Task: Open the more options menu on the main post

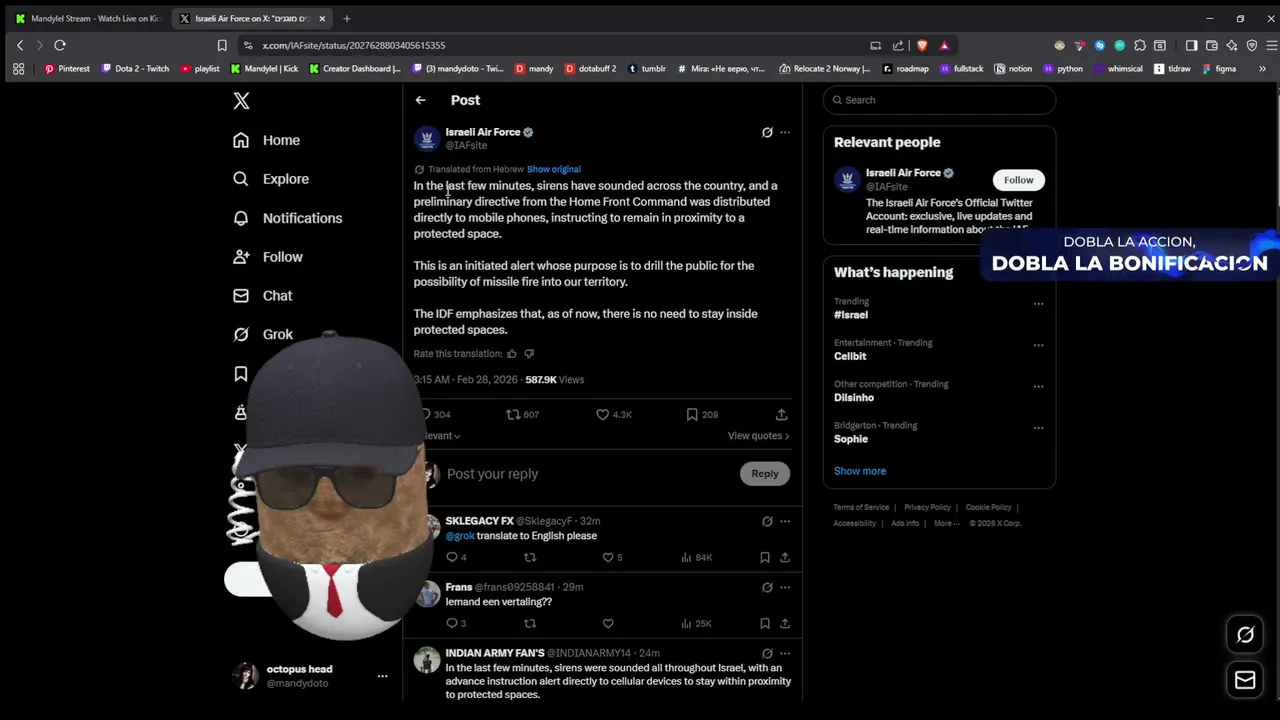Action: [x=785, y=132]
